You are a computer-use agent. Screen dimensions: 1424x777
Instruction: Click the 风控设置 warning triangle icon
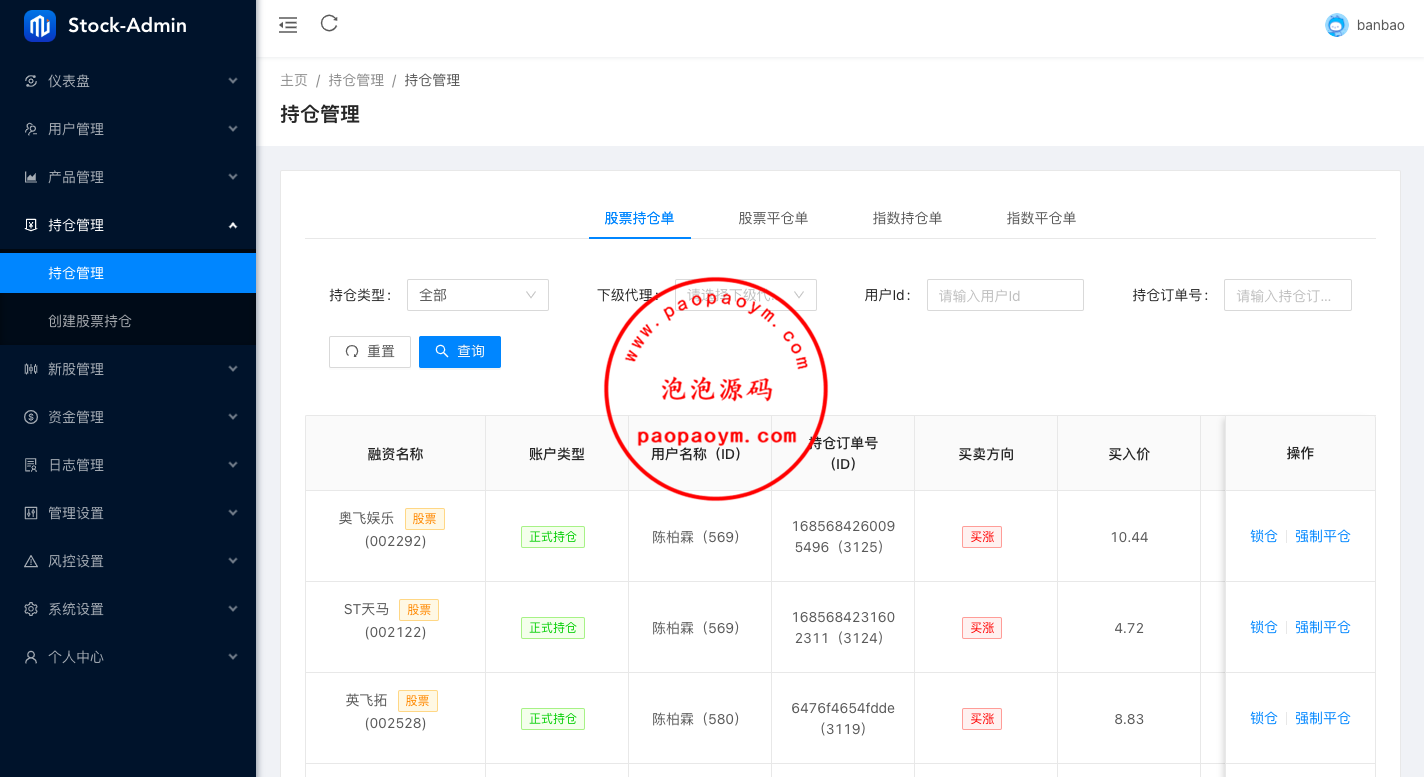pos(31,561)
